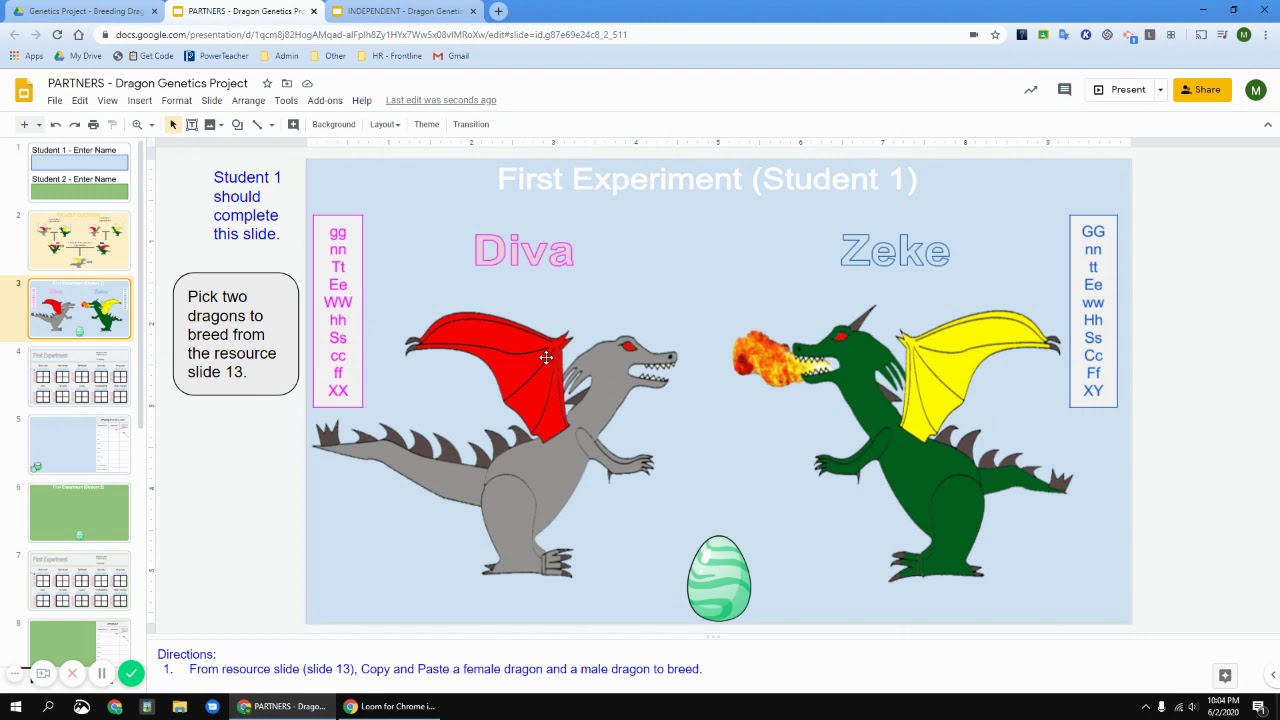The image size is (1280, 720).
Task: Open the activity dashboard trend icon
Action: 1031,90
